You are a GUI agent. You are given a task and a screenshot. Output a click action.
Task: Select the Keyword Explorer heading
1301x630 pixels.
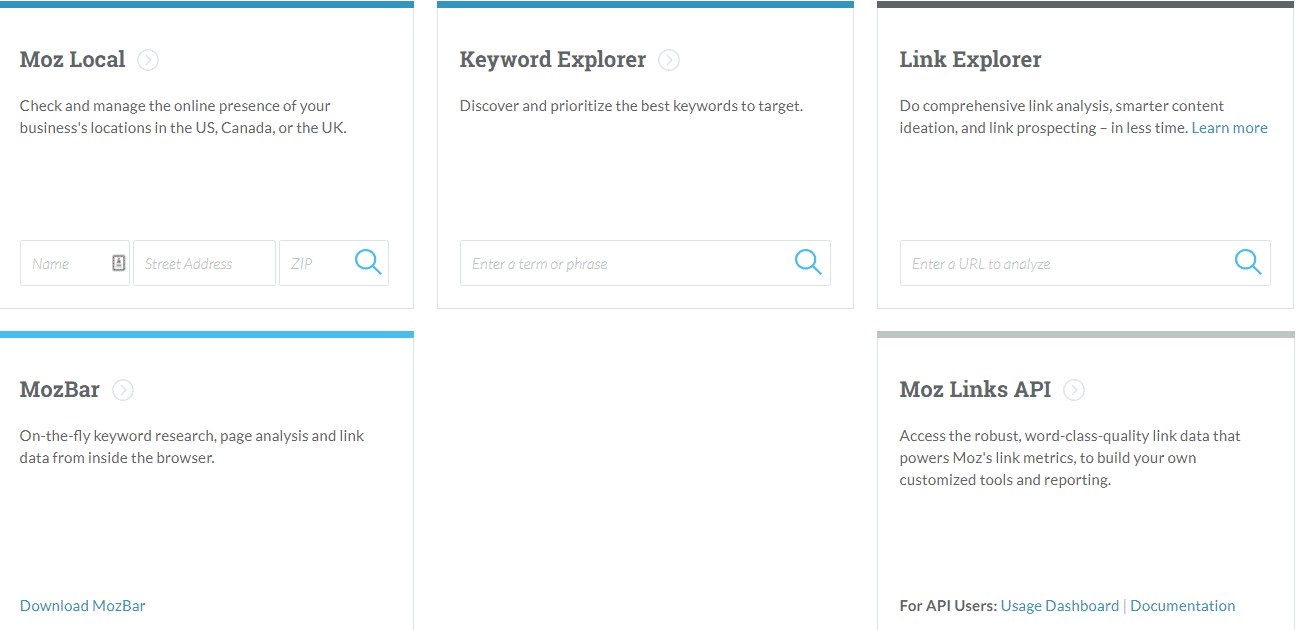click(553, 59)
